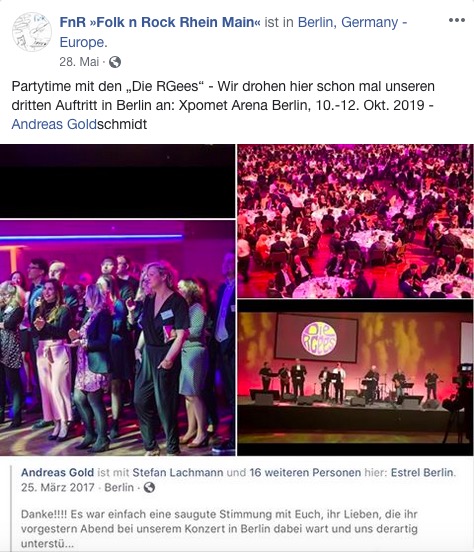Viewport: 474px width, 552px height.
Task: Click the globe privacy icon beside 28. Mai
Action: (x=115, y=62)
